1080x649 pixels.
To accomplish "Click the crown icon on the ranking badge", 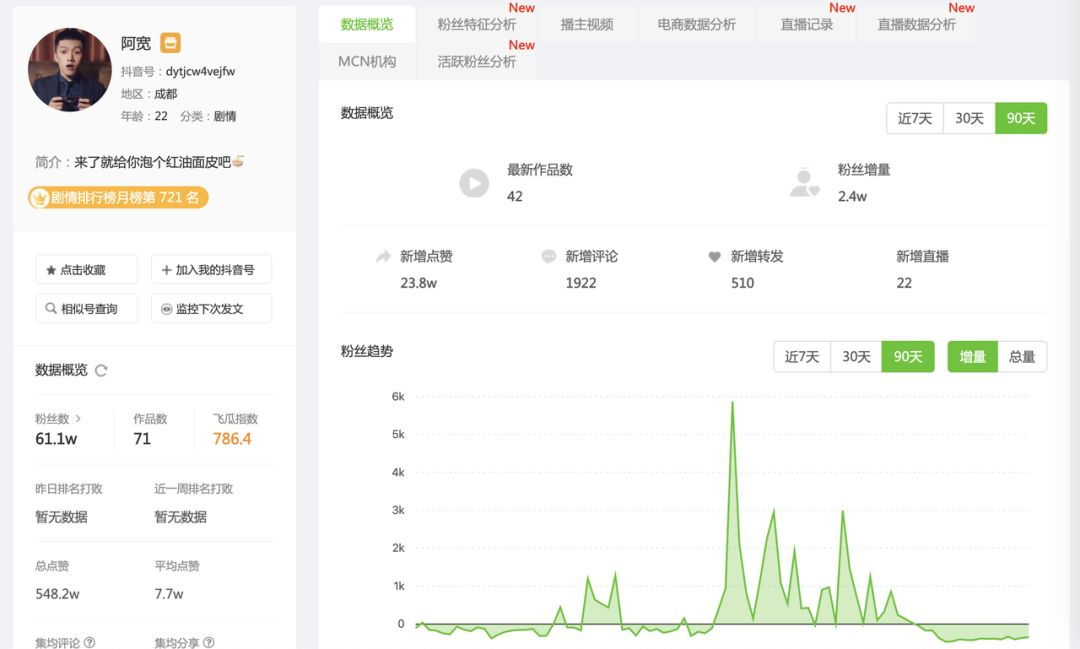I will pos(40,198).
